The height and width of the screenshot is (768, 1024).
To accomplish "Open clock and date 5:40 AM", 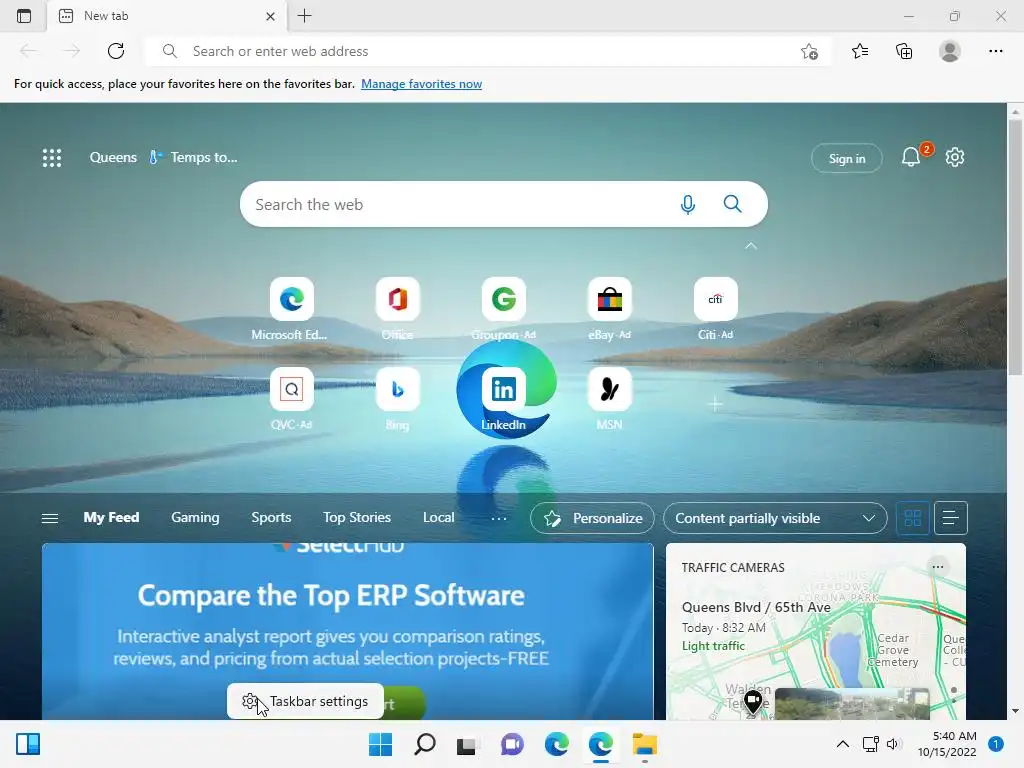I will tap(947, 744).
